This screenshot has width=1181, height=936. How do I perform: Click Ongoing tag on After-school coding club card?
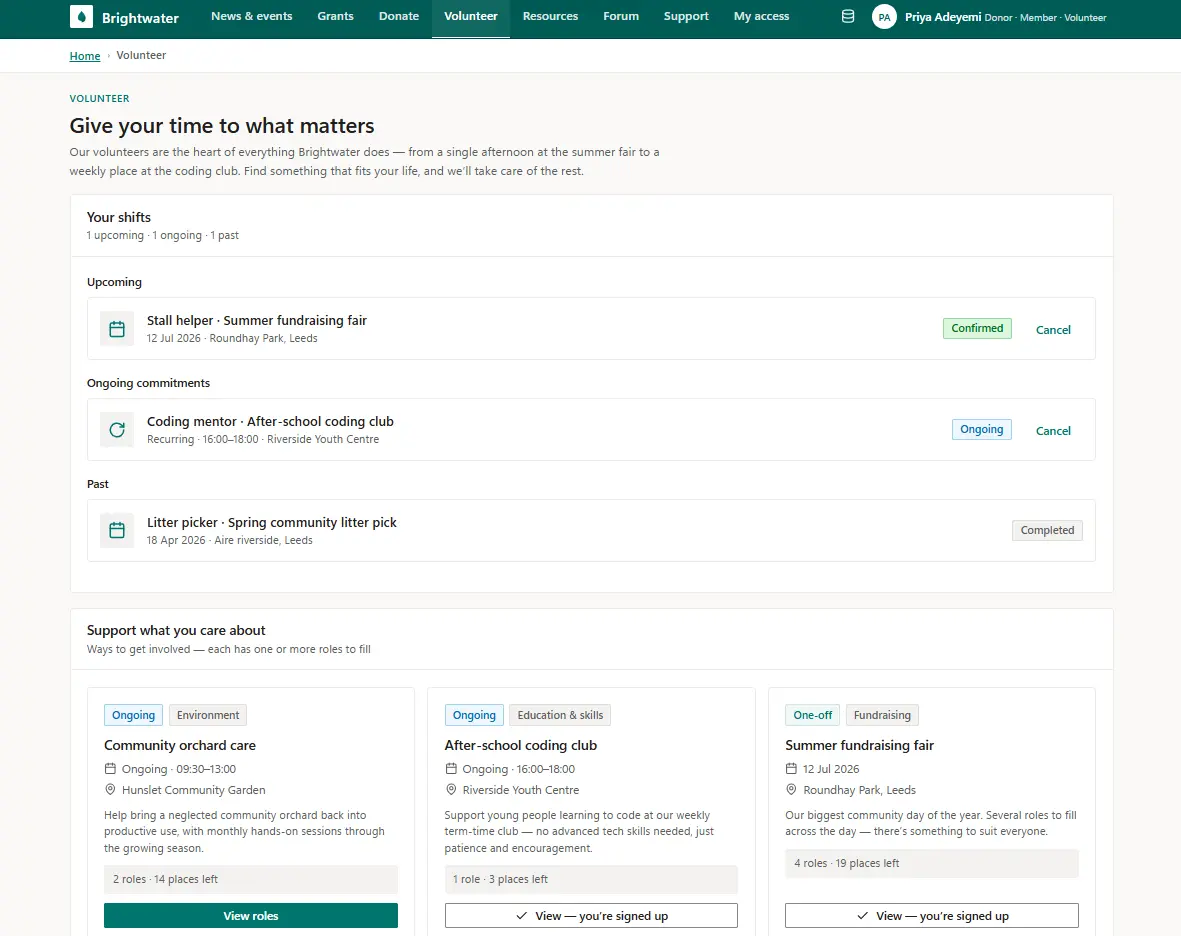(474, 715)
